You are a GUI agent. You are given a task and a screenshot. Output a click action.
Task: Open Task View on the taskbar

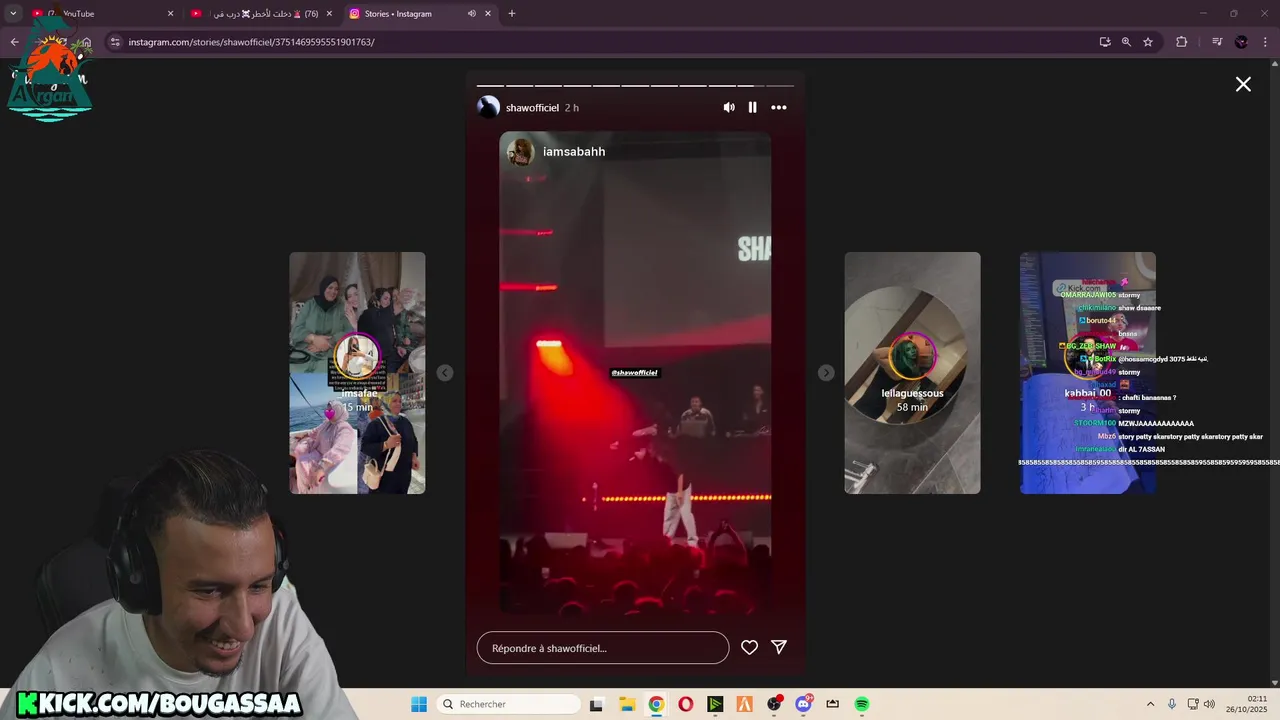tap(597, 704)
